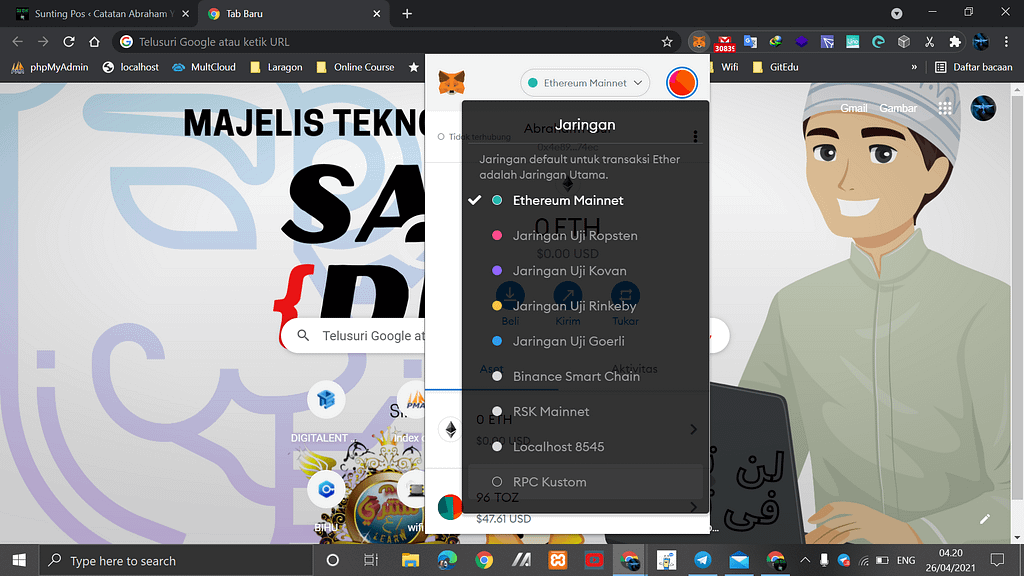The image size is (1024, 576).
Task: Switch to Localhost 8545 network
Action: [x=585, y=447]
